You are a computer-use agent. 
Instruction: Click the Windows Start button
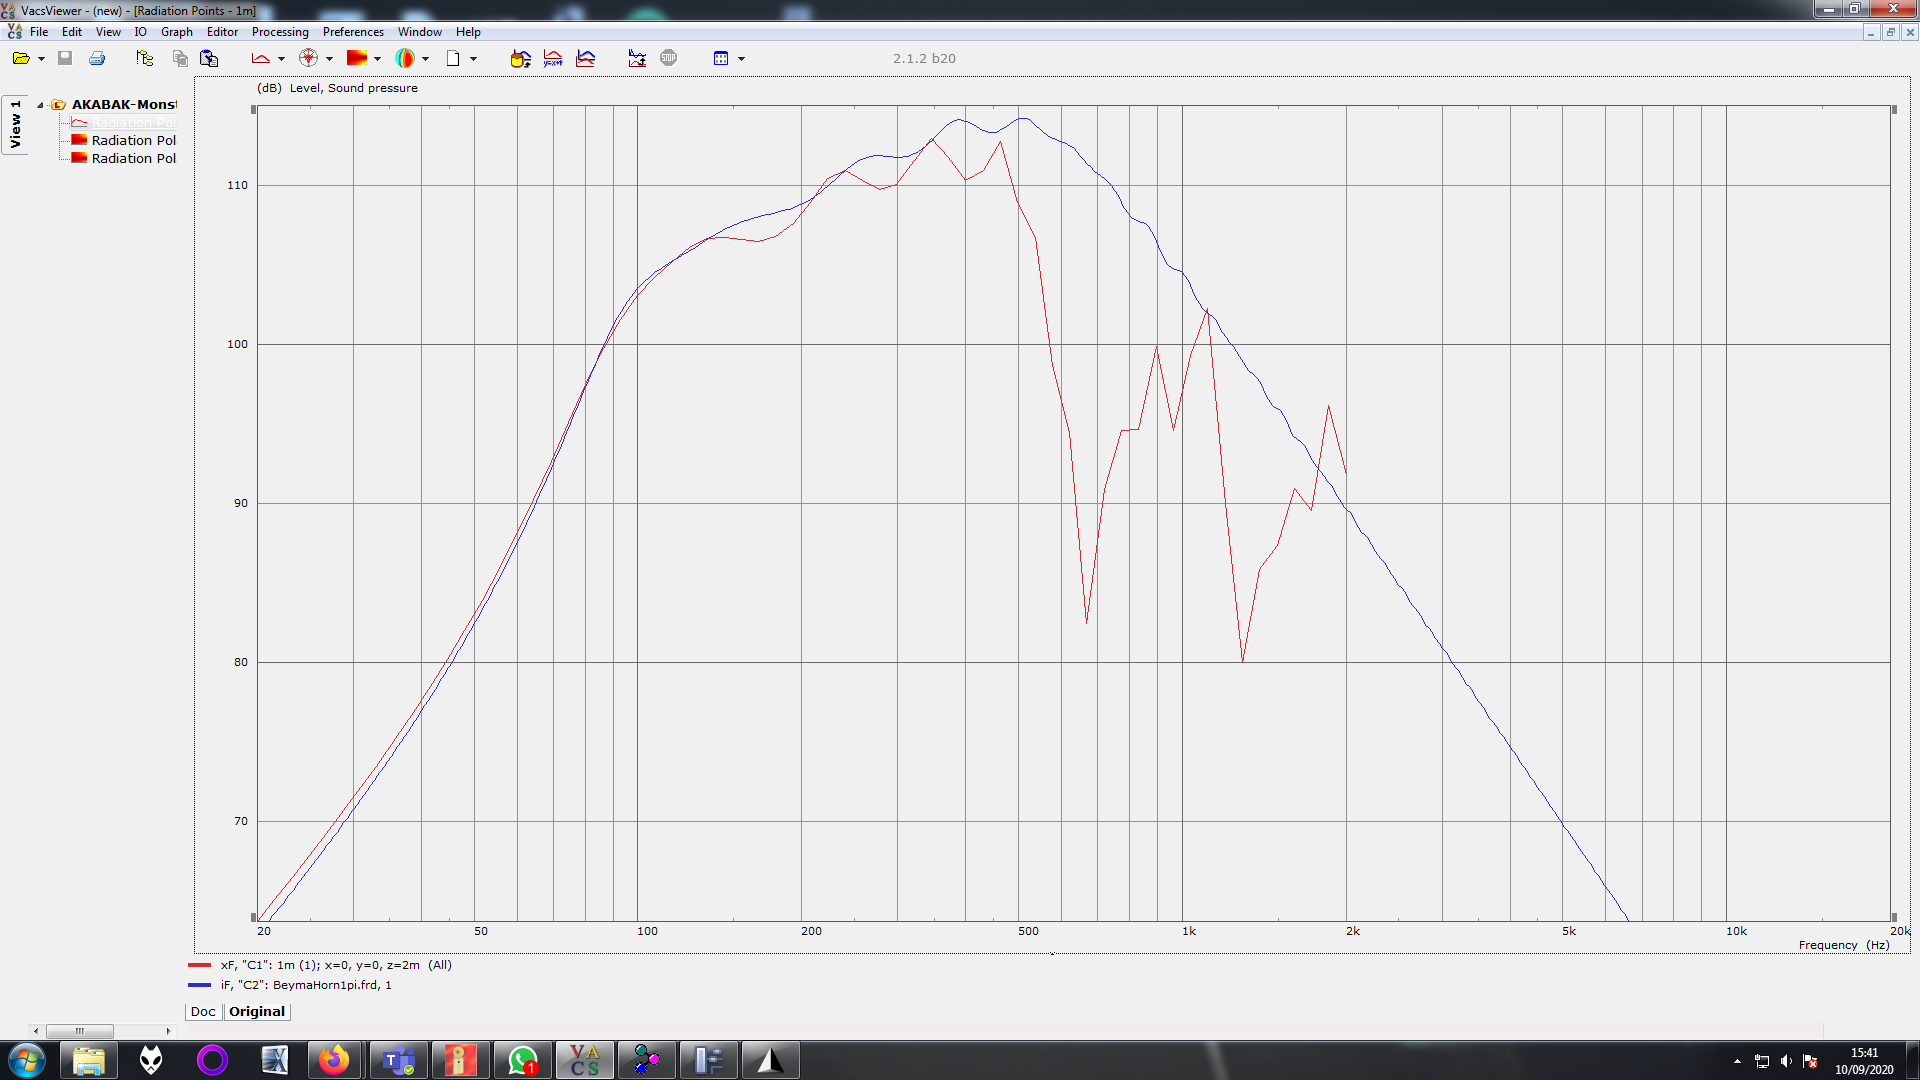coord(27,1060)
